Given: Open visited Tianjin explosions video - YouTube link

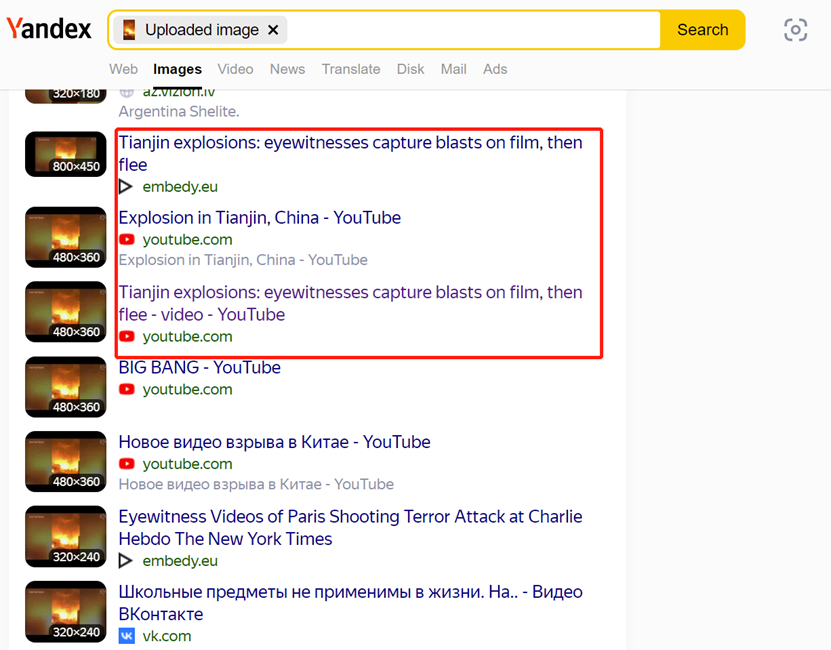Looking at the screenshot, I should (x=350, y=303).
